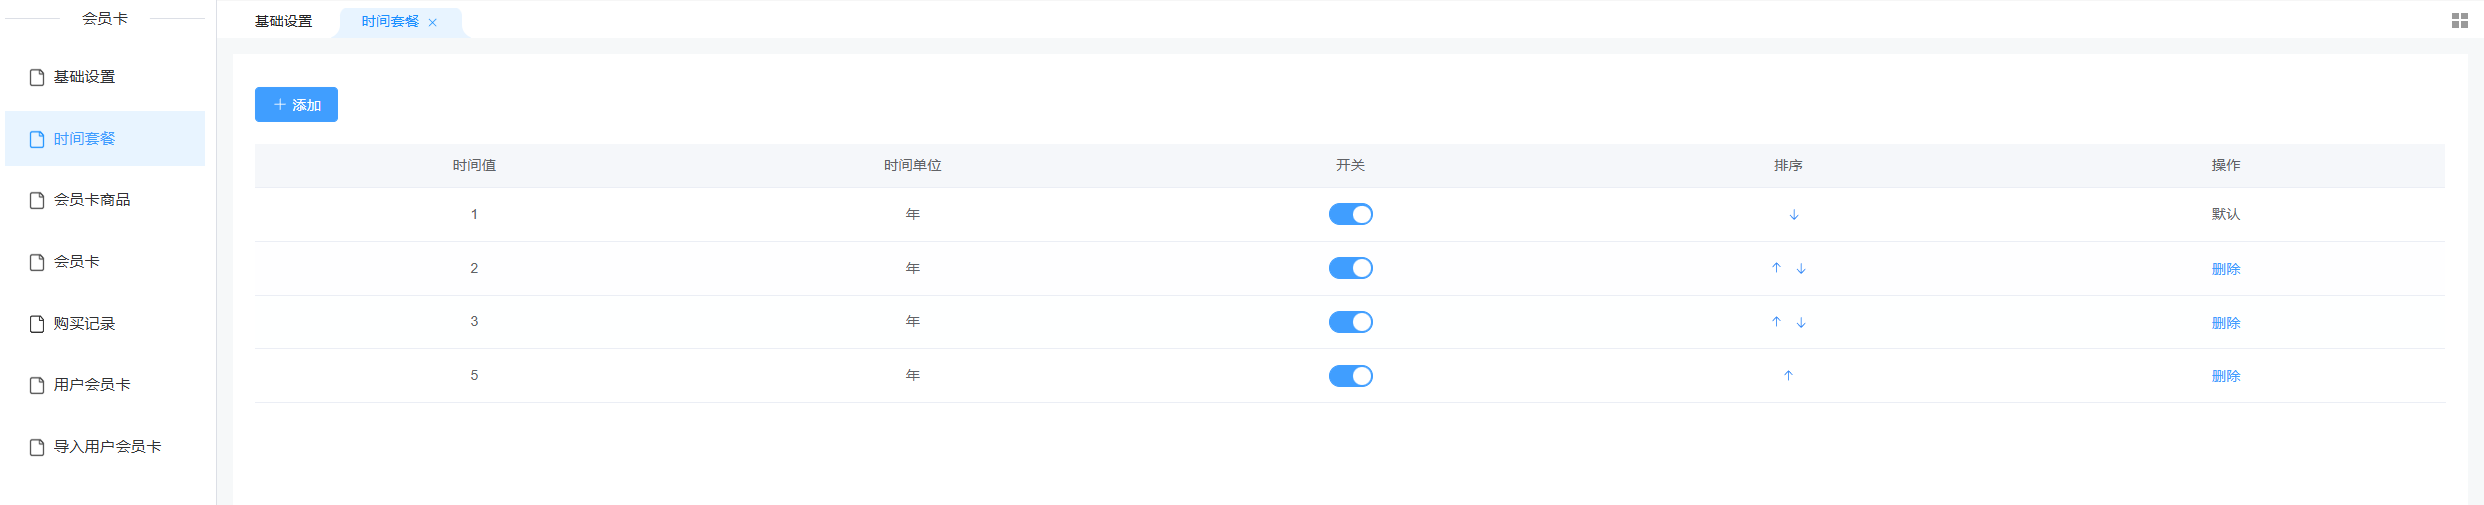
Task: Turn off the switch for 3 年 package
Action: 1350,322
